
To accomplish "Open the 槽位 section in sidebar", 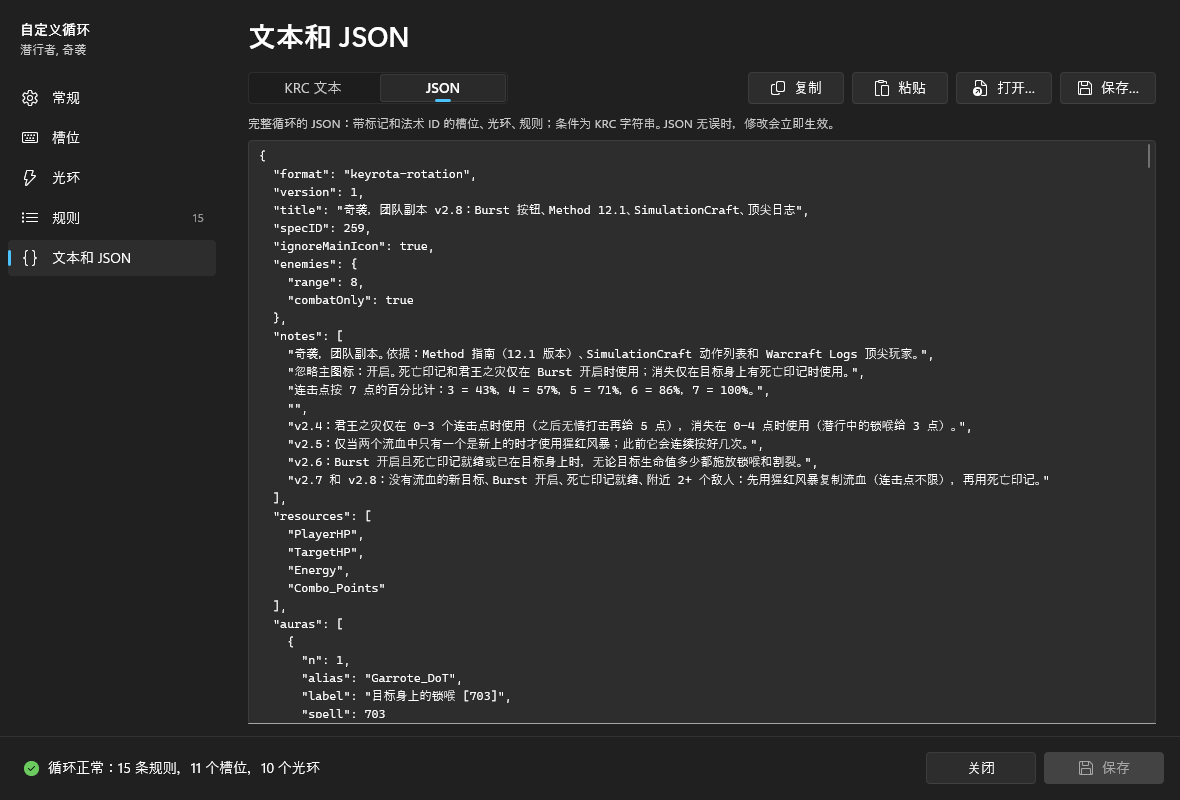I will tap(111, 138).
